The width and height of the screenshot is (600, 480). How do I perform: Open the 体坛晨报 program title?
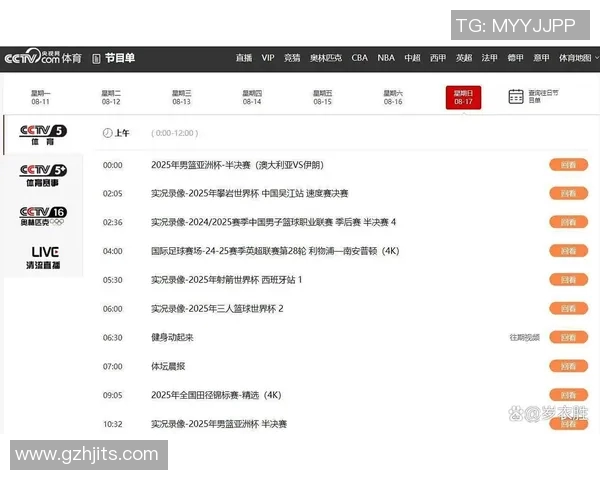coord(168,366)
